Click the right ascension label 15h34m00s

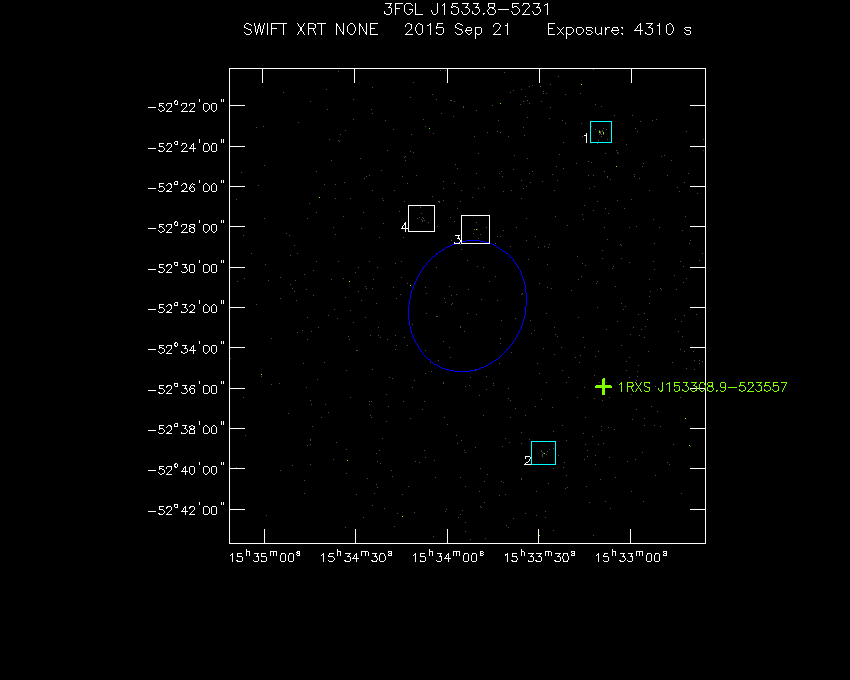pyautogui.click(x=448, y=557)
